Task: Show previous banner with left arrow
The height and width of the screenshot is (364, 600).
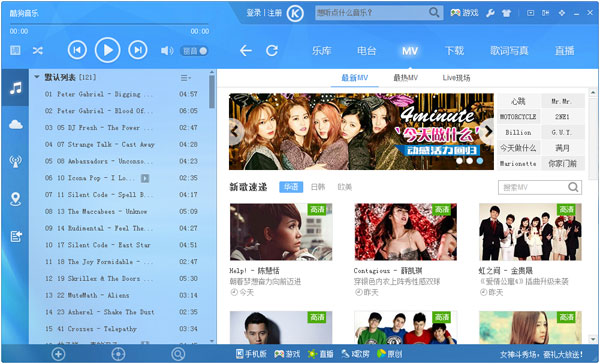Action: (236, 132)
